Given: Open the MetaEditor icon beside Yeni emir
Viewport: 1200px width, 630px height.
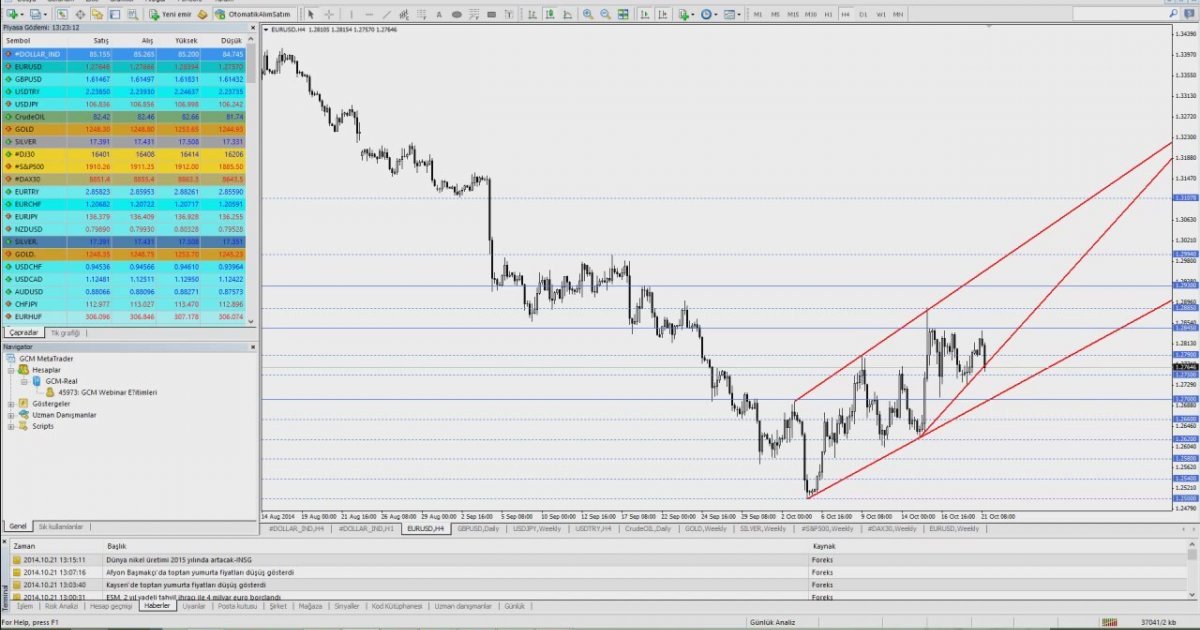Looking at the screenshot, I should [203, 15].
